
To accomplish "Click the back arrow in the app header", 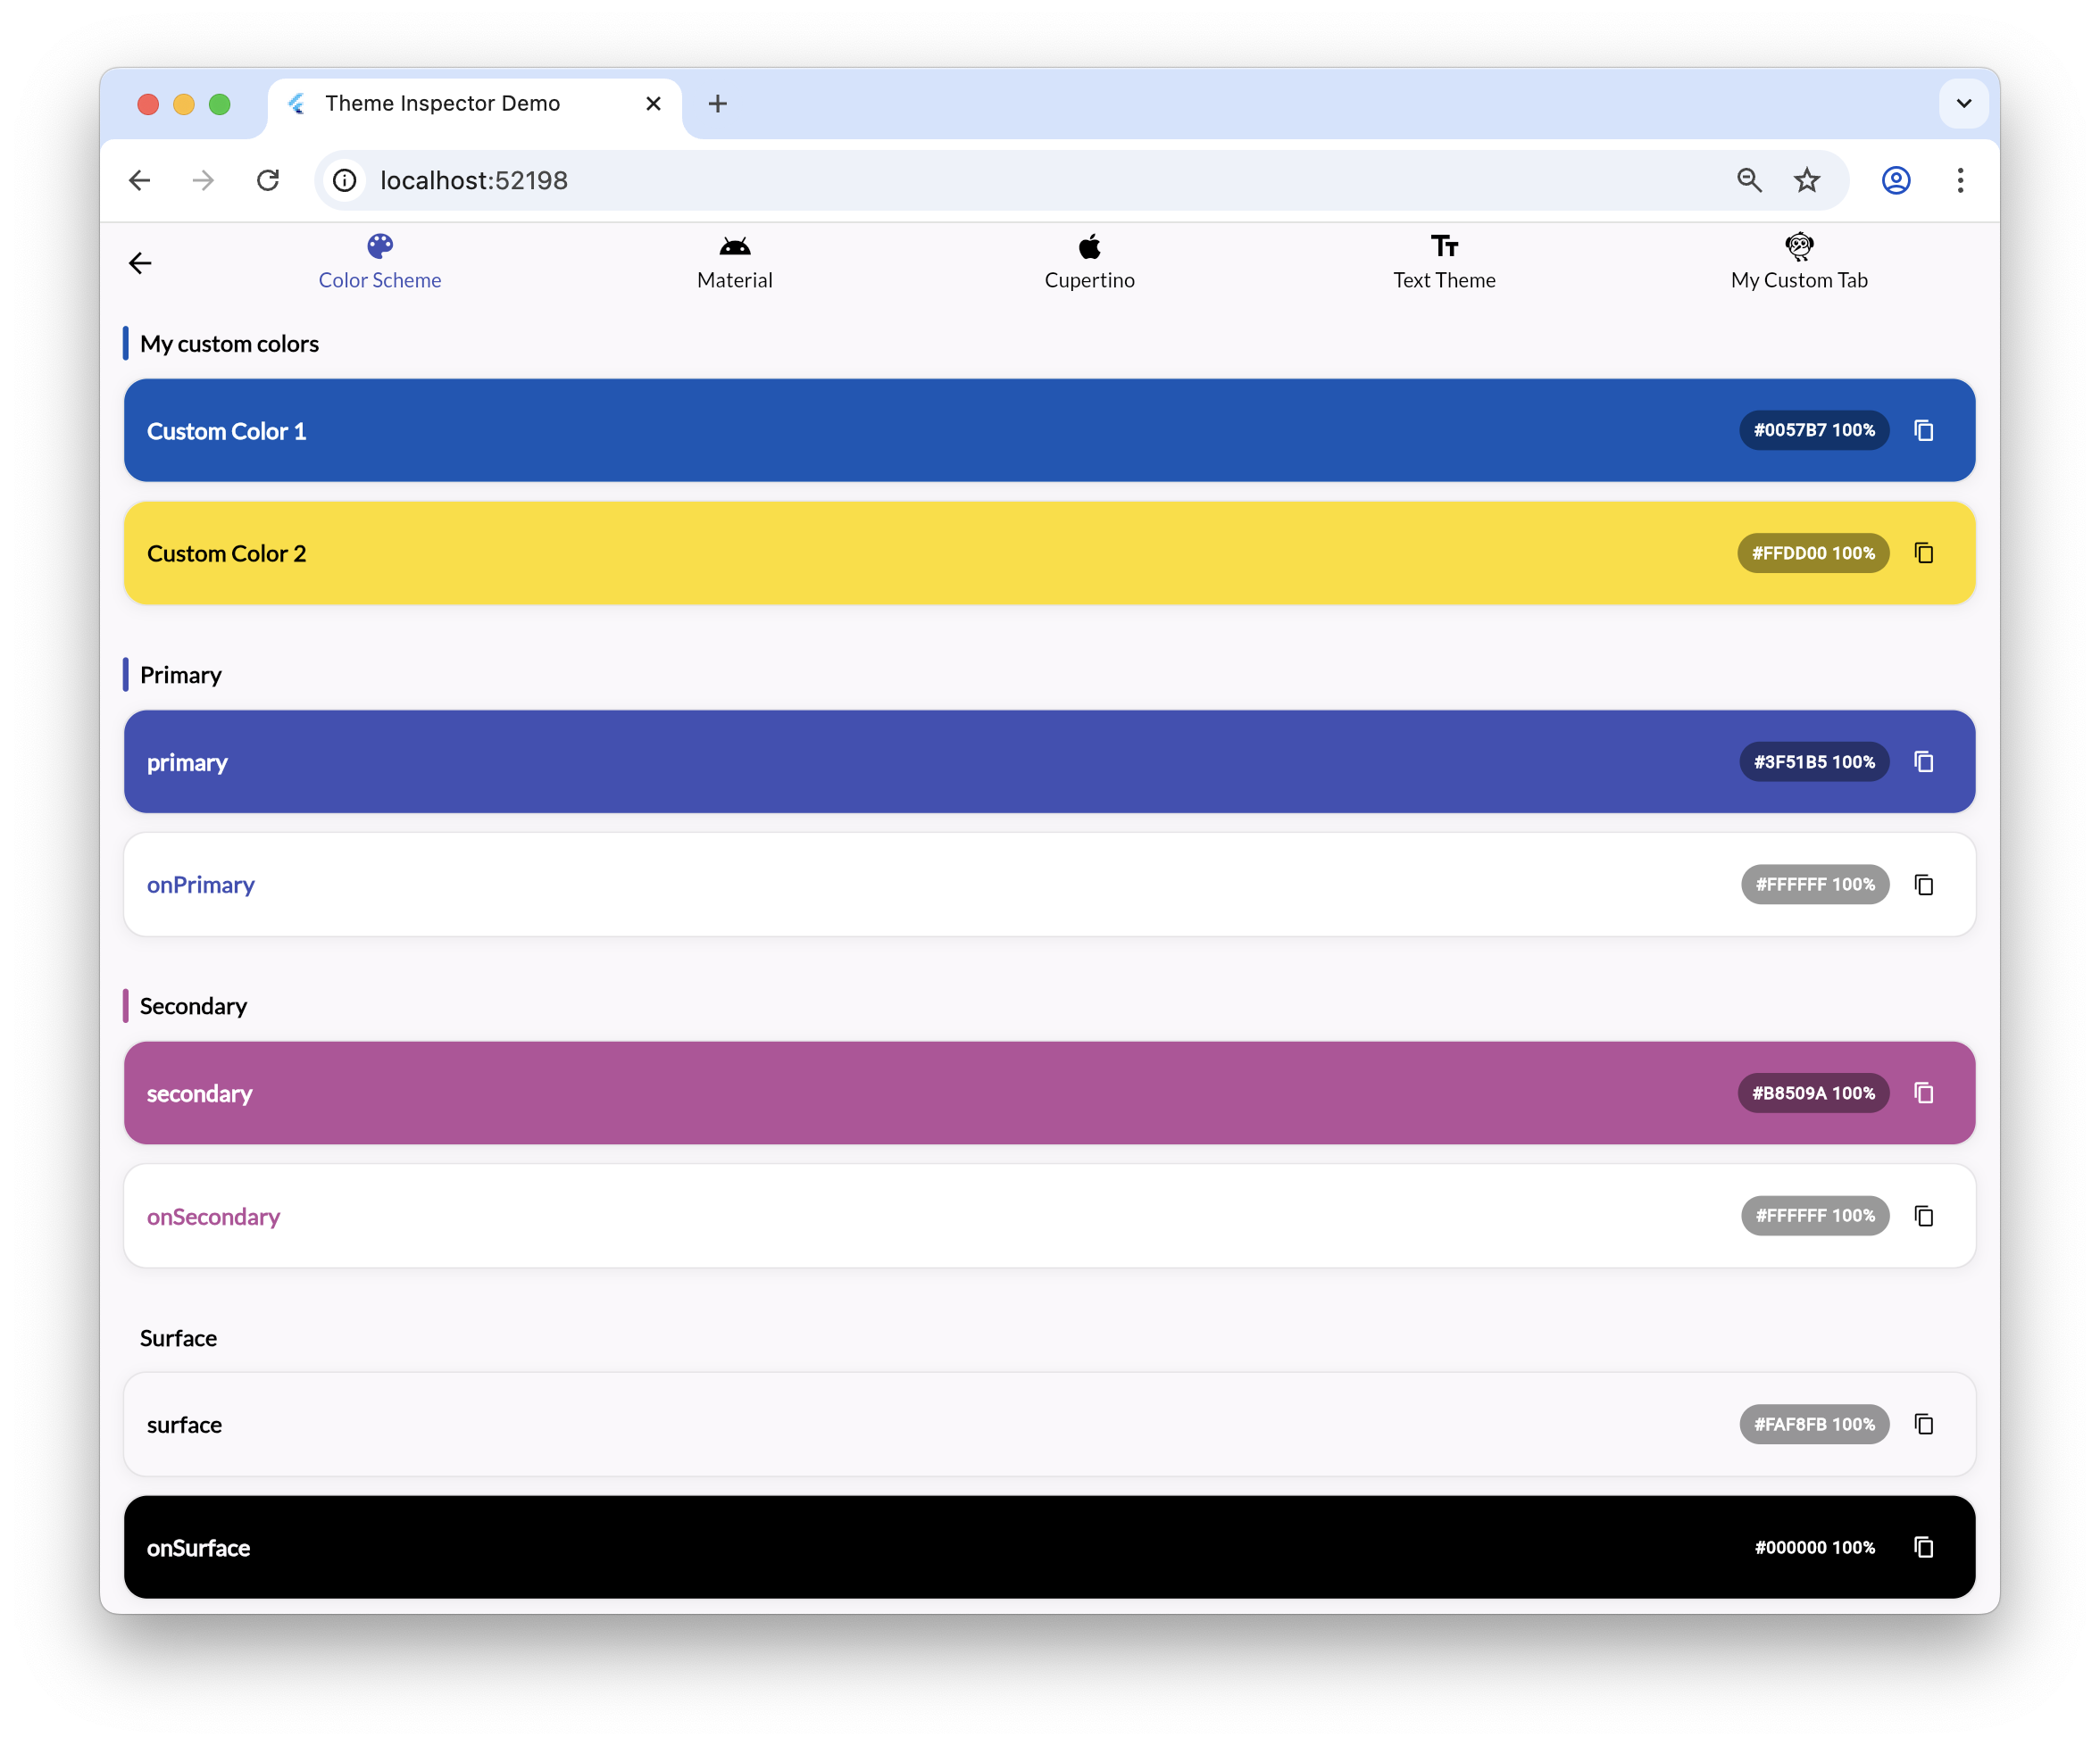I will (x=140, y=263).
